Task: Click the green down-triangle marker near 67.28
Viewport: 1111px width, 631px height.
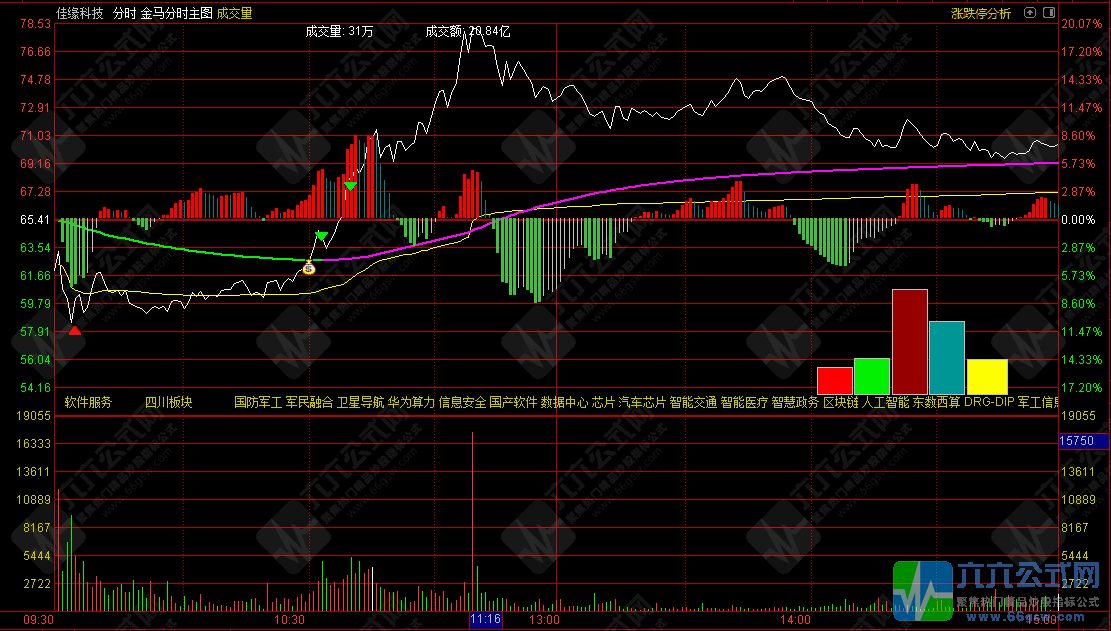Action: click(350, 186)
